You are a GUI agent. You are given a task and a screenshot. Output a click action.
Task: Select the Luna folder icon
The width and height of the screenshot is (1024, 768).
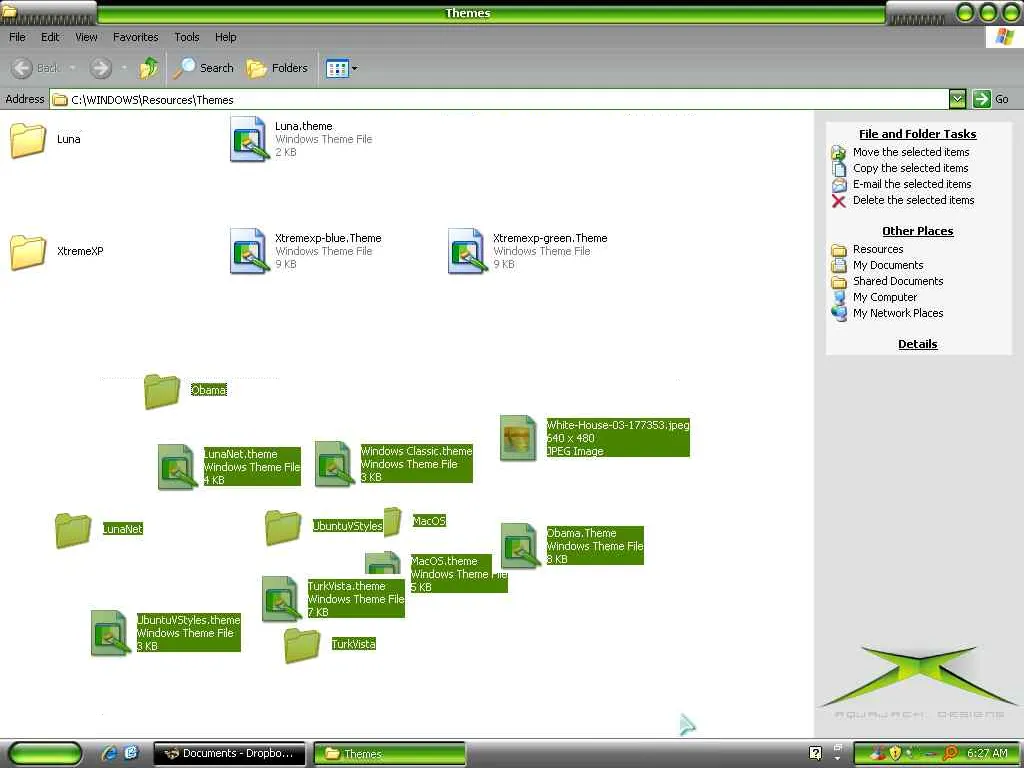click(x=28, y=140)
